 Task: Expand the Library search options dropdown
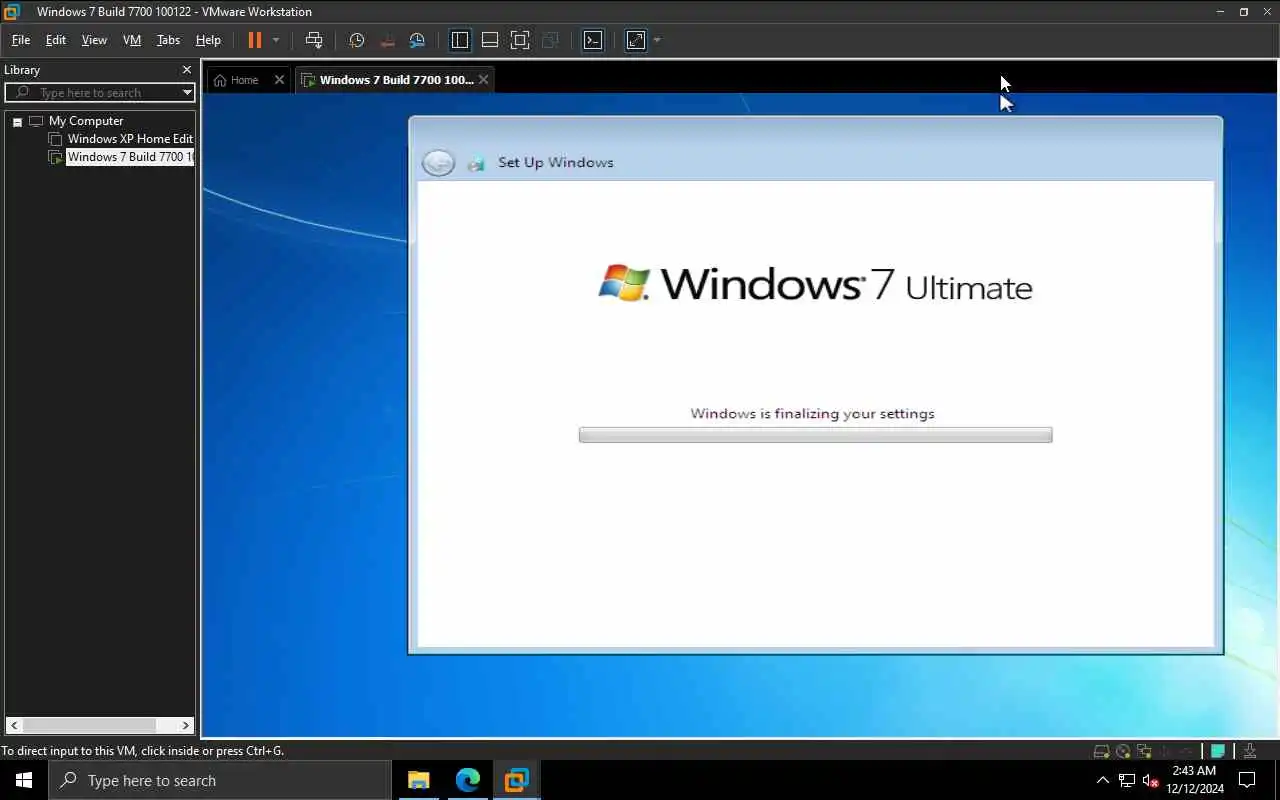[x=187, y=92]
